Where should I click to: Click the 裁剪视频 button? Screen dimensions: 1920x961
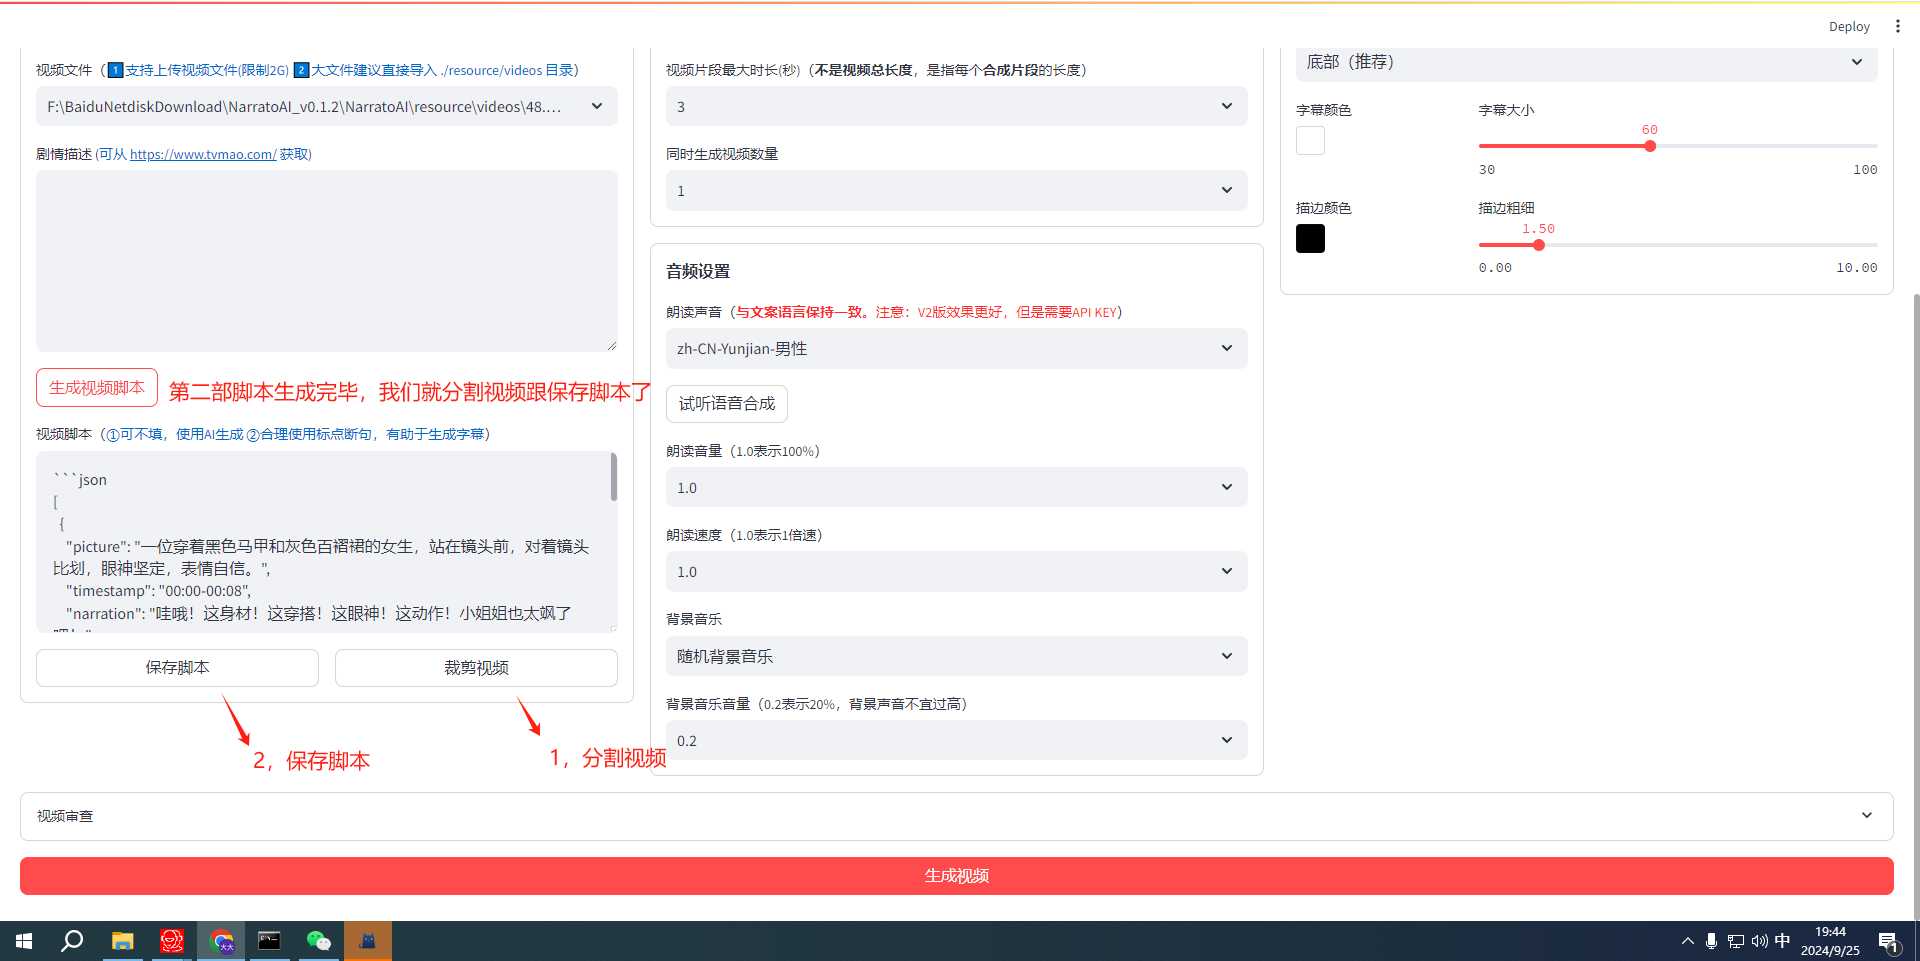click(x=476, y=667)
